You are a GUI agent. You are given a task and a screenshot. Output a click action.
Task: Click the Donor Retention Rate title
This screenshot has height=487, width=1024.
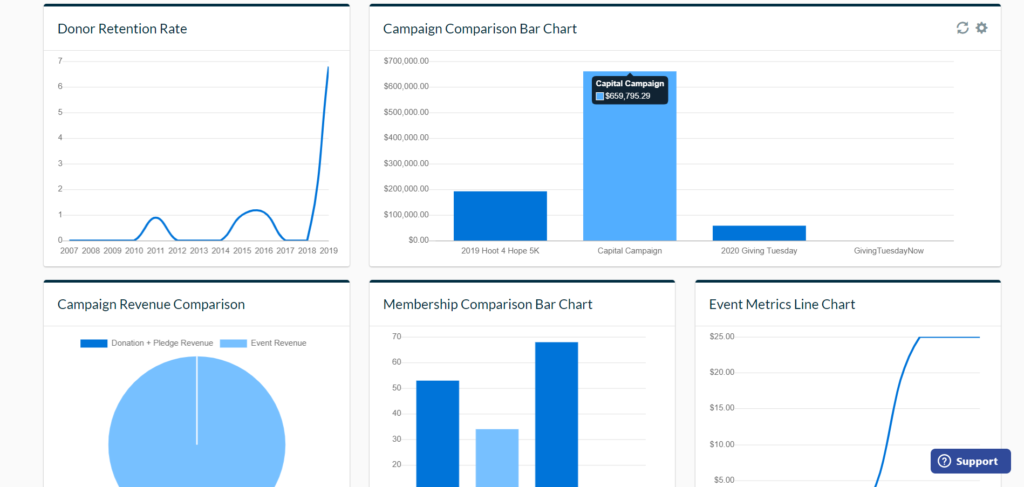[x=122, y=29]
